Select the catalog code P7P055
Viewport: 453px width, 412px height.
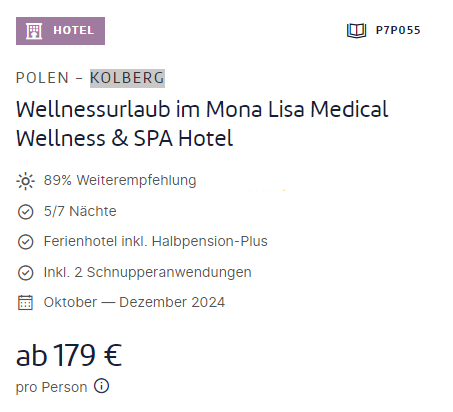coord(398,30)
